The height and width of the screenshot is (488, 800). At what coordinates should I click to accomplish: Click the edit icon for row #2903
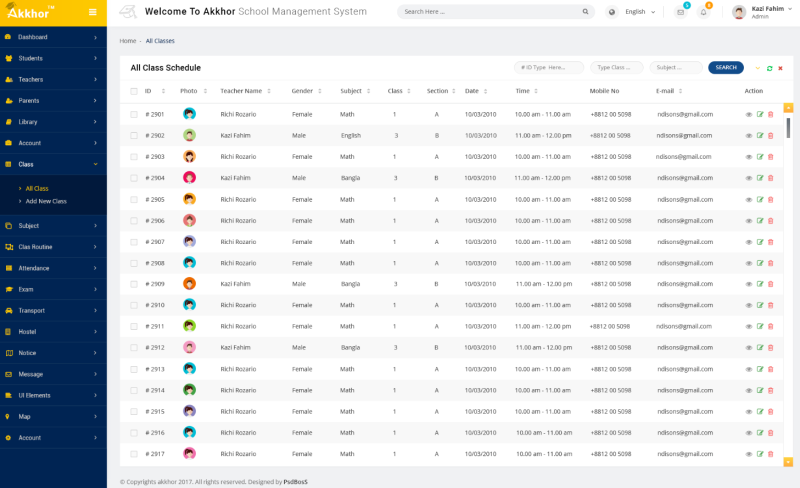(760, 157)
